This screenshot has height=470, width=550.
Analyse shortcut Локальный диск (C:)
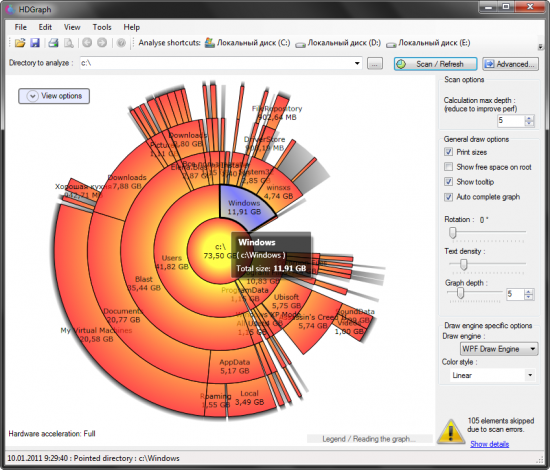point(248,43)
